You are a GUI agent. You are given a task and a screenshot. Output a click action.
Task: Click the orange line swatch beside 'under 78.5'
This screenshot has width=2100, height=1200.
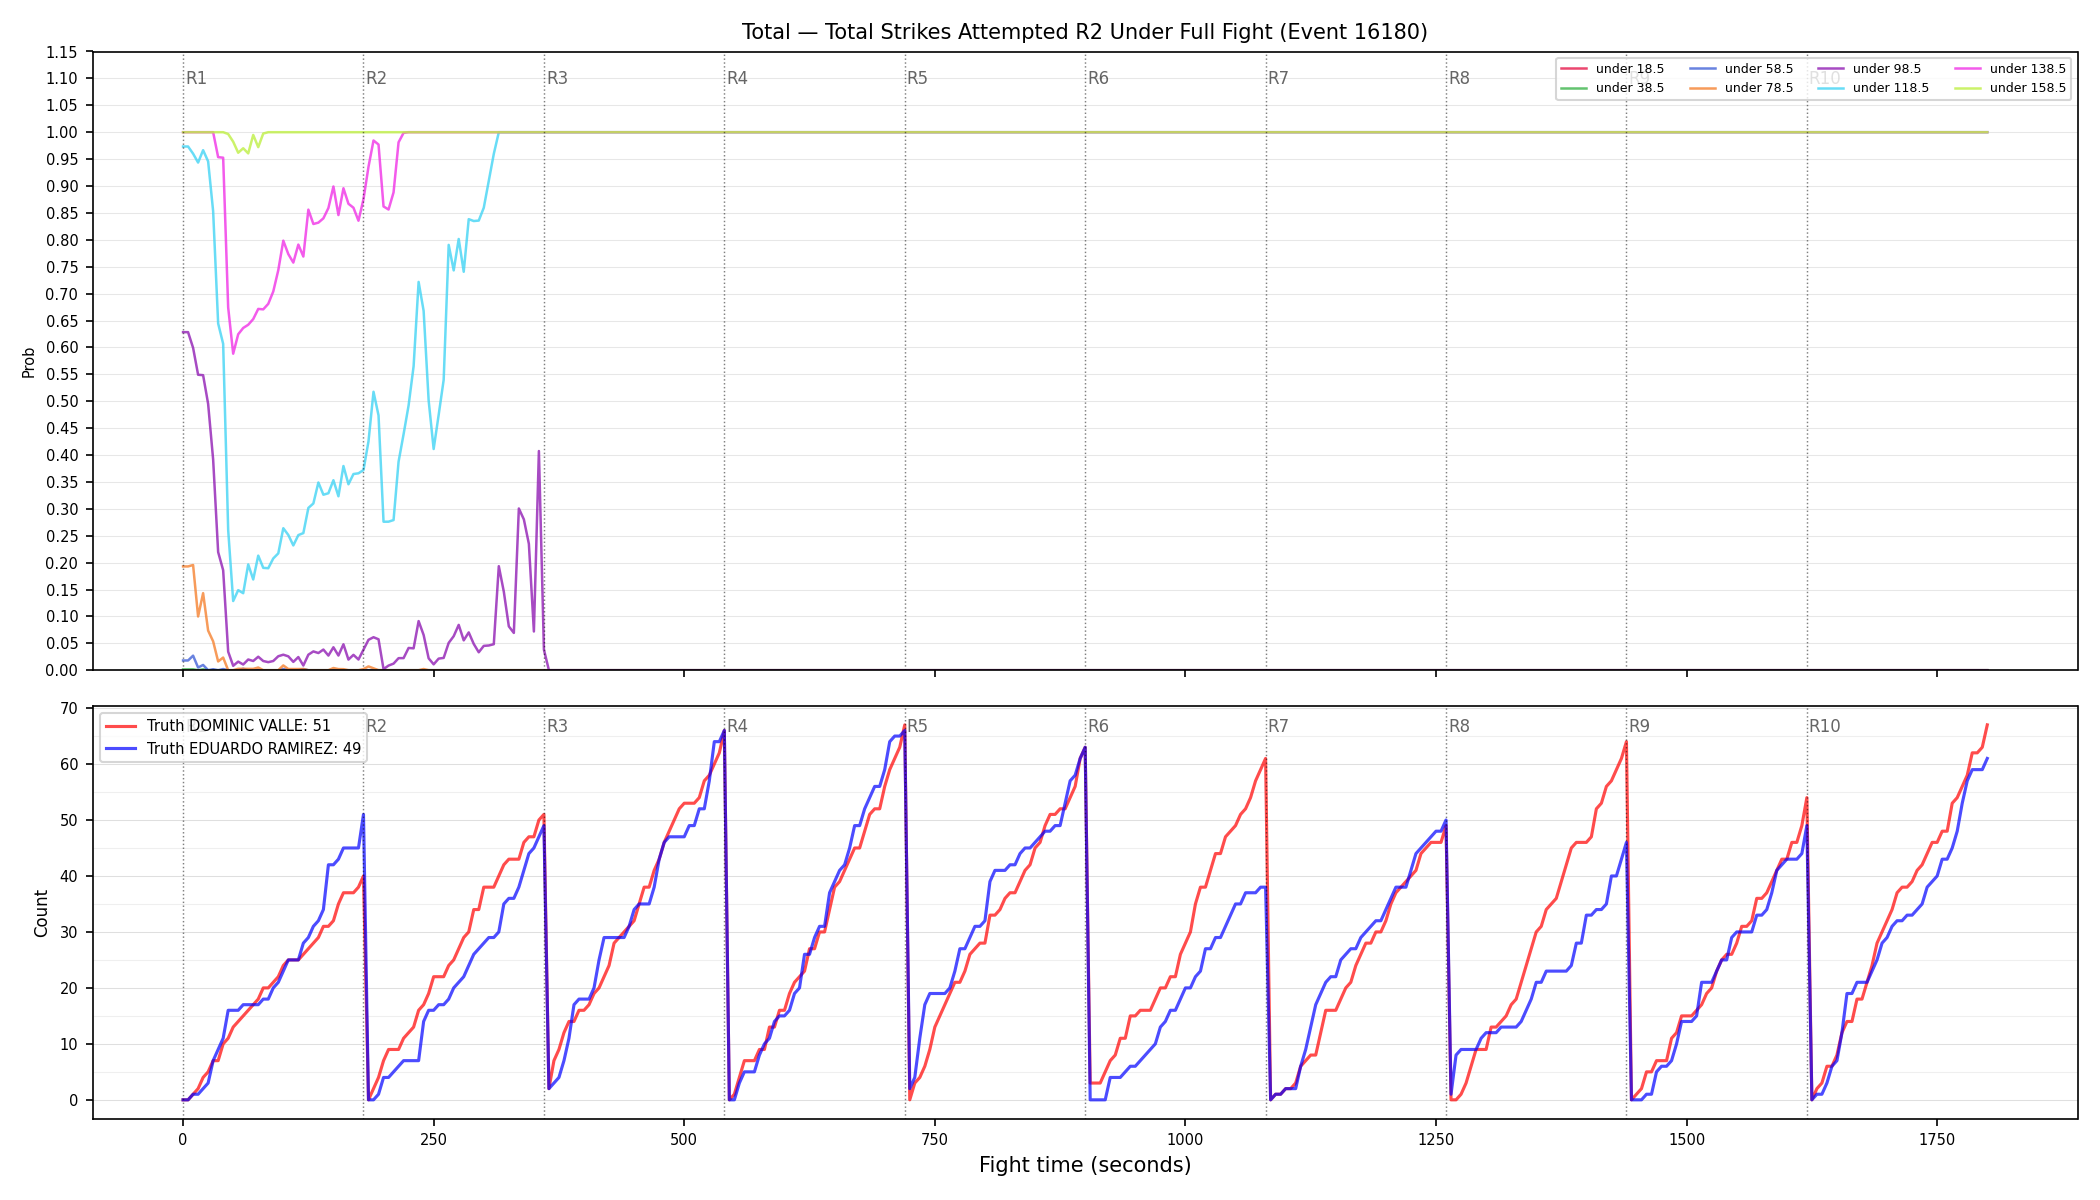coord(1703,88)
